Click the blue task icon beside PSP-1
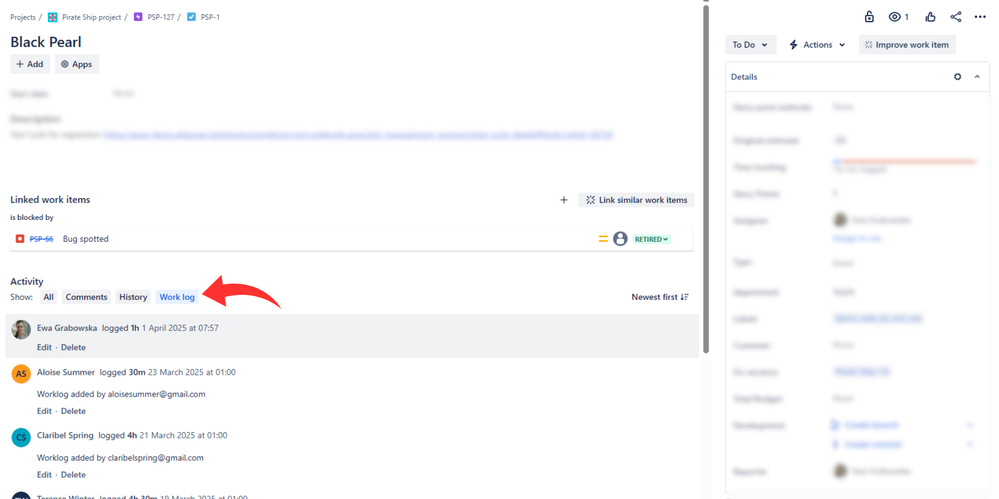The height and width of the screenshot is (499, 999). point(191,17)
